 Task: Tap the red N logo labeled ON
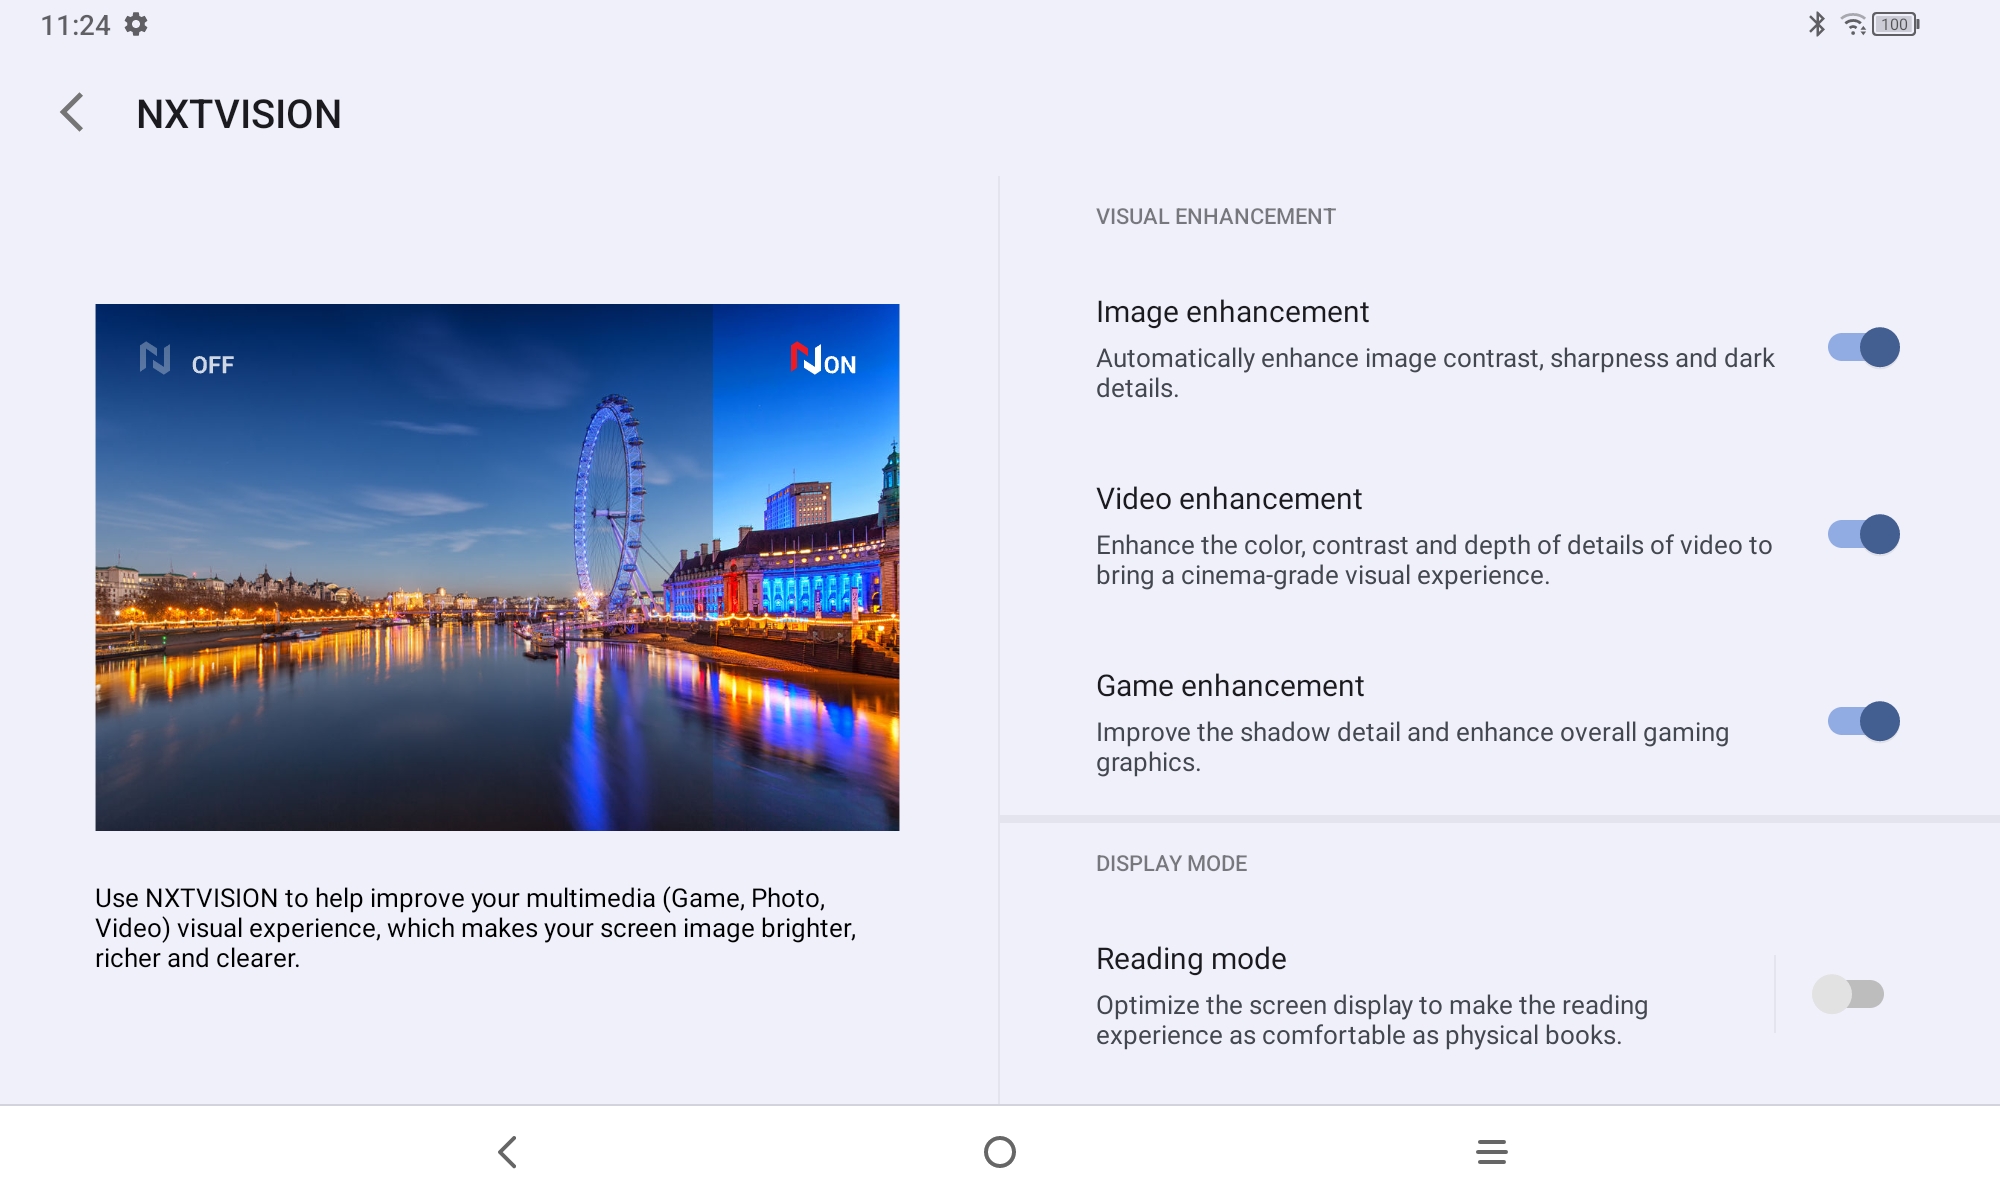806,358
